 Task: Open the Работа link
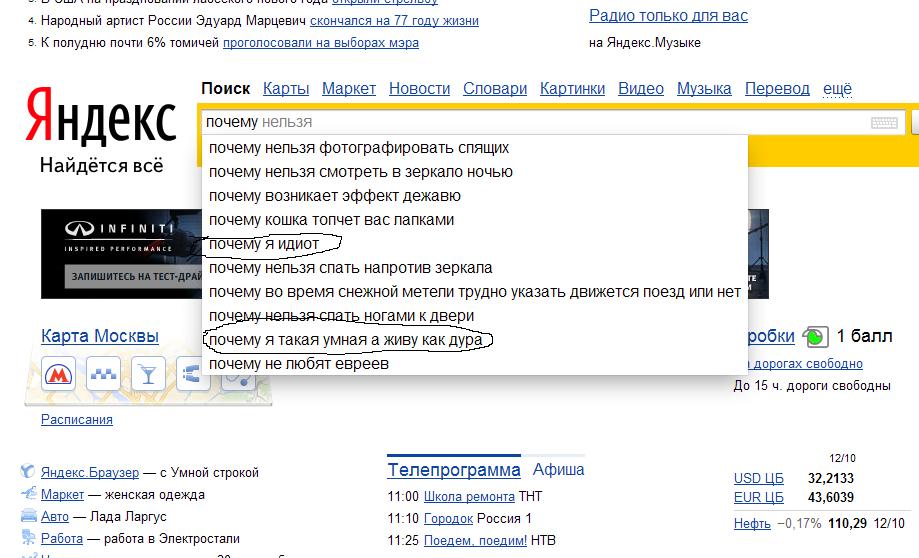point(62,538)
